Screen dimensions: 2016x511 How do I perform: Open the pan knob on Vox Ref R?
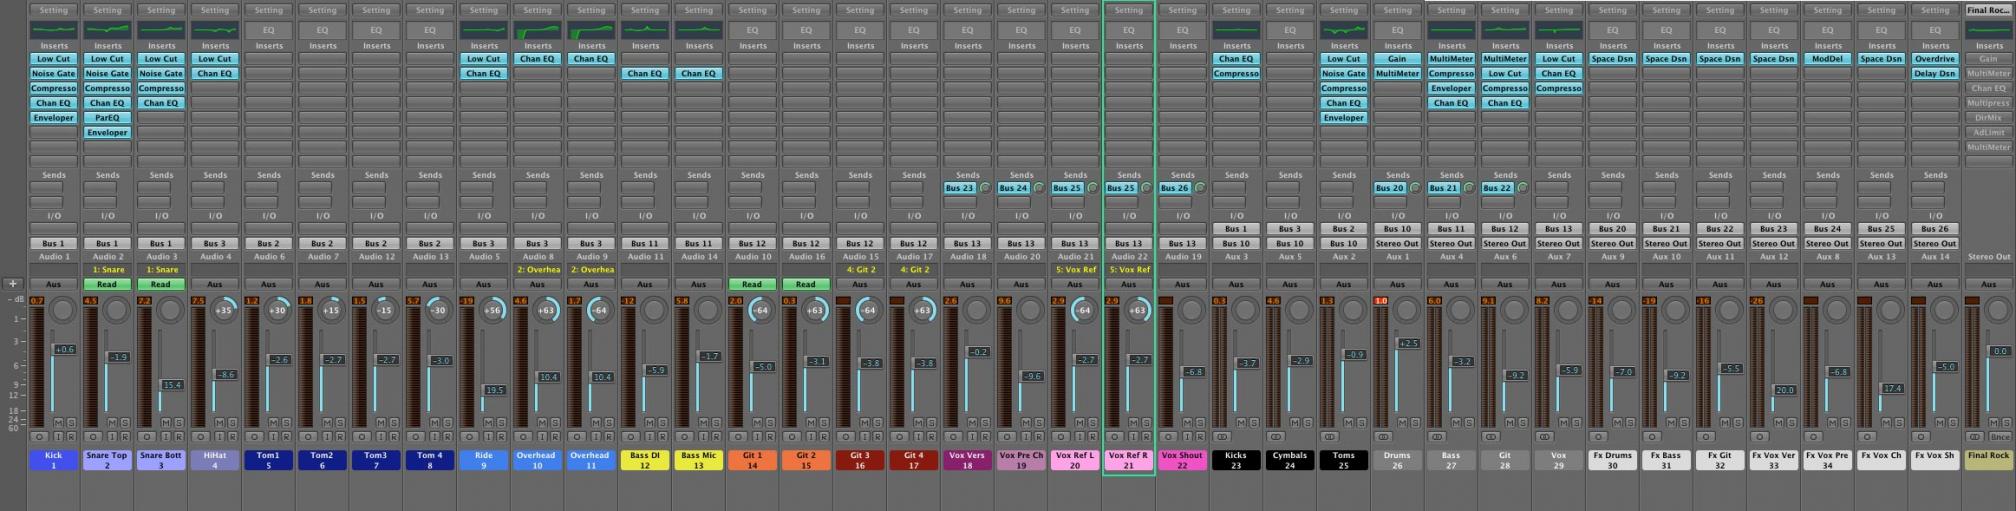click(x=1138, y=310)
